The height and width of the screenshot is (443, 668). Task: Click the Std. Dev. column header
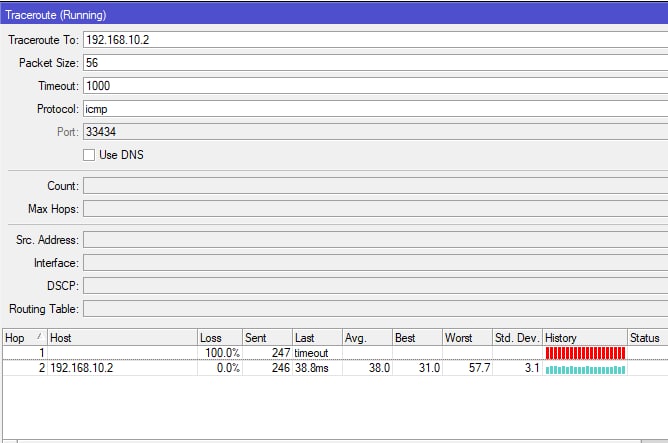[517, 338]
